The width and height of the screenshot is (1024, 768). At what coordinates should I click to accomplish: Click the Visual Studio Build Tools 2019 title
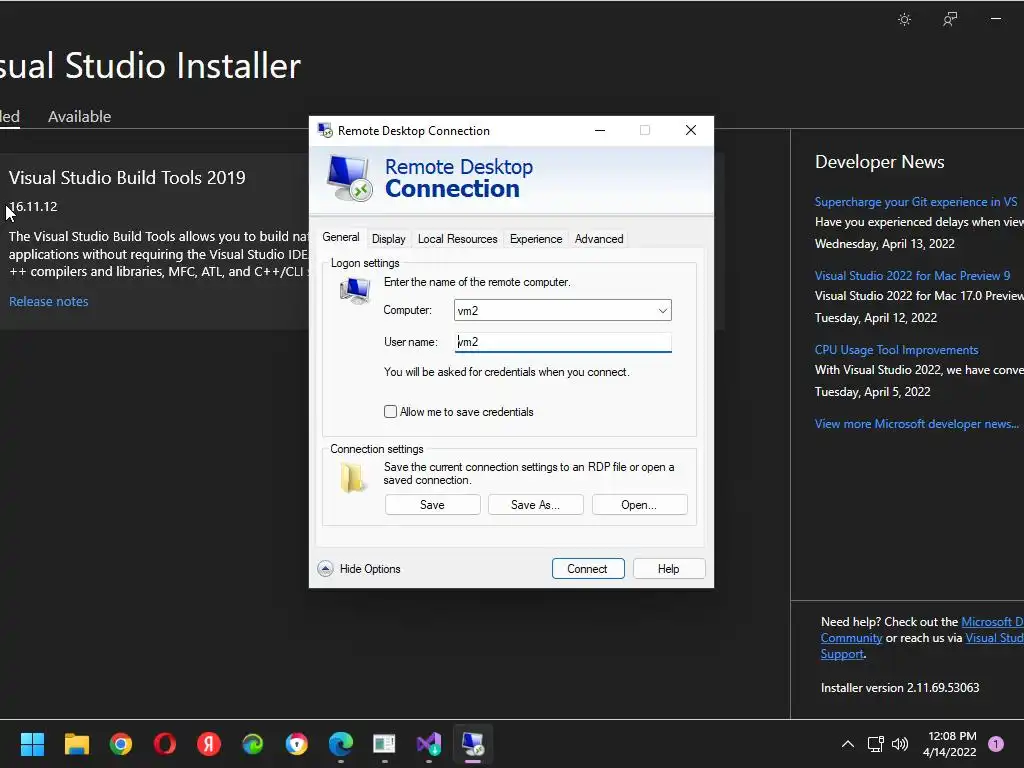(127, 178)
